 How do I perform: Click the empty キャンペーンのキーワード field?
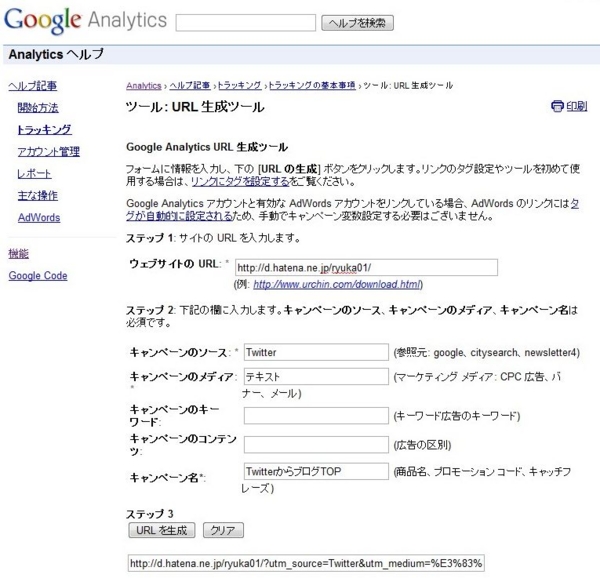[316, 416]
